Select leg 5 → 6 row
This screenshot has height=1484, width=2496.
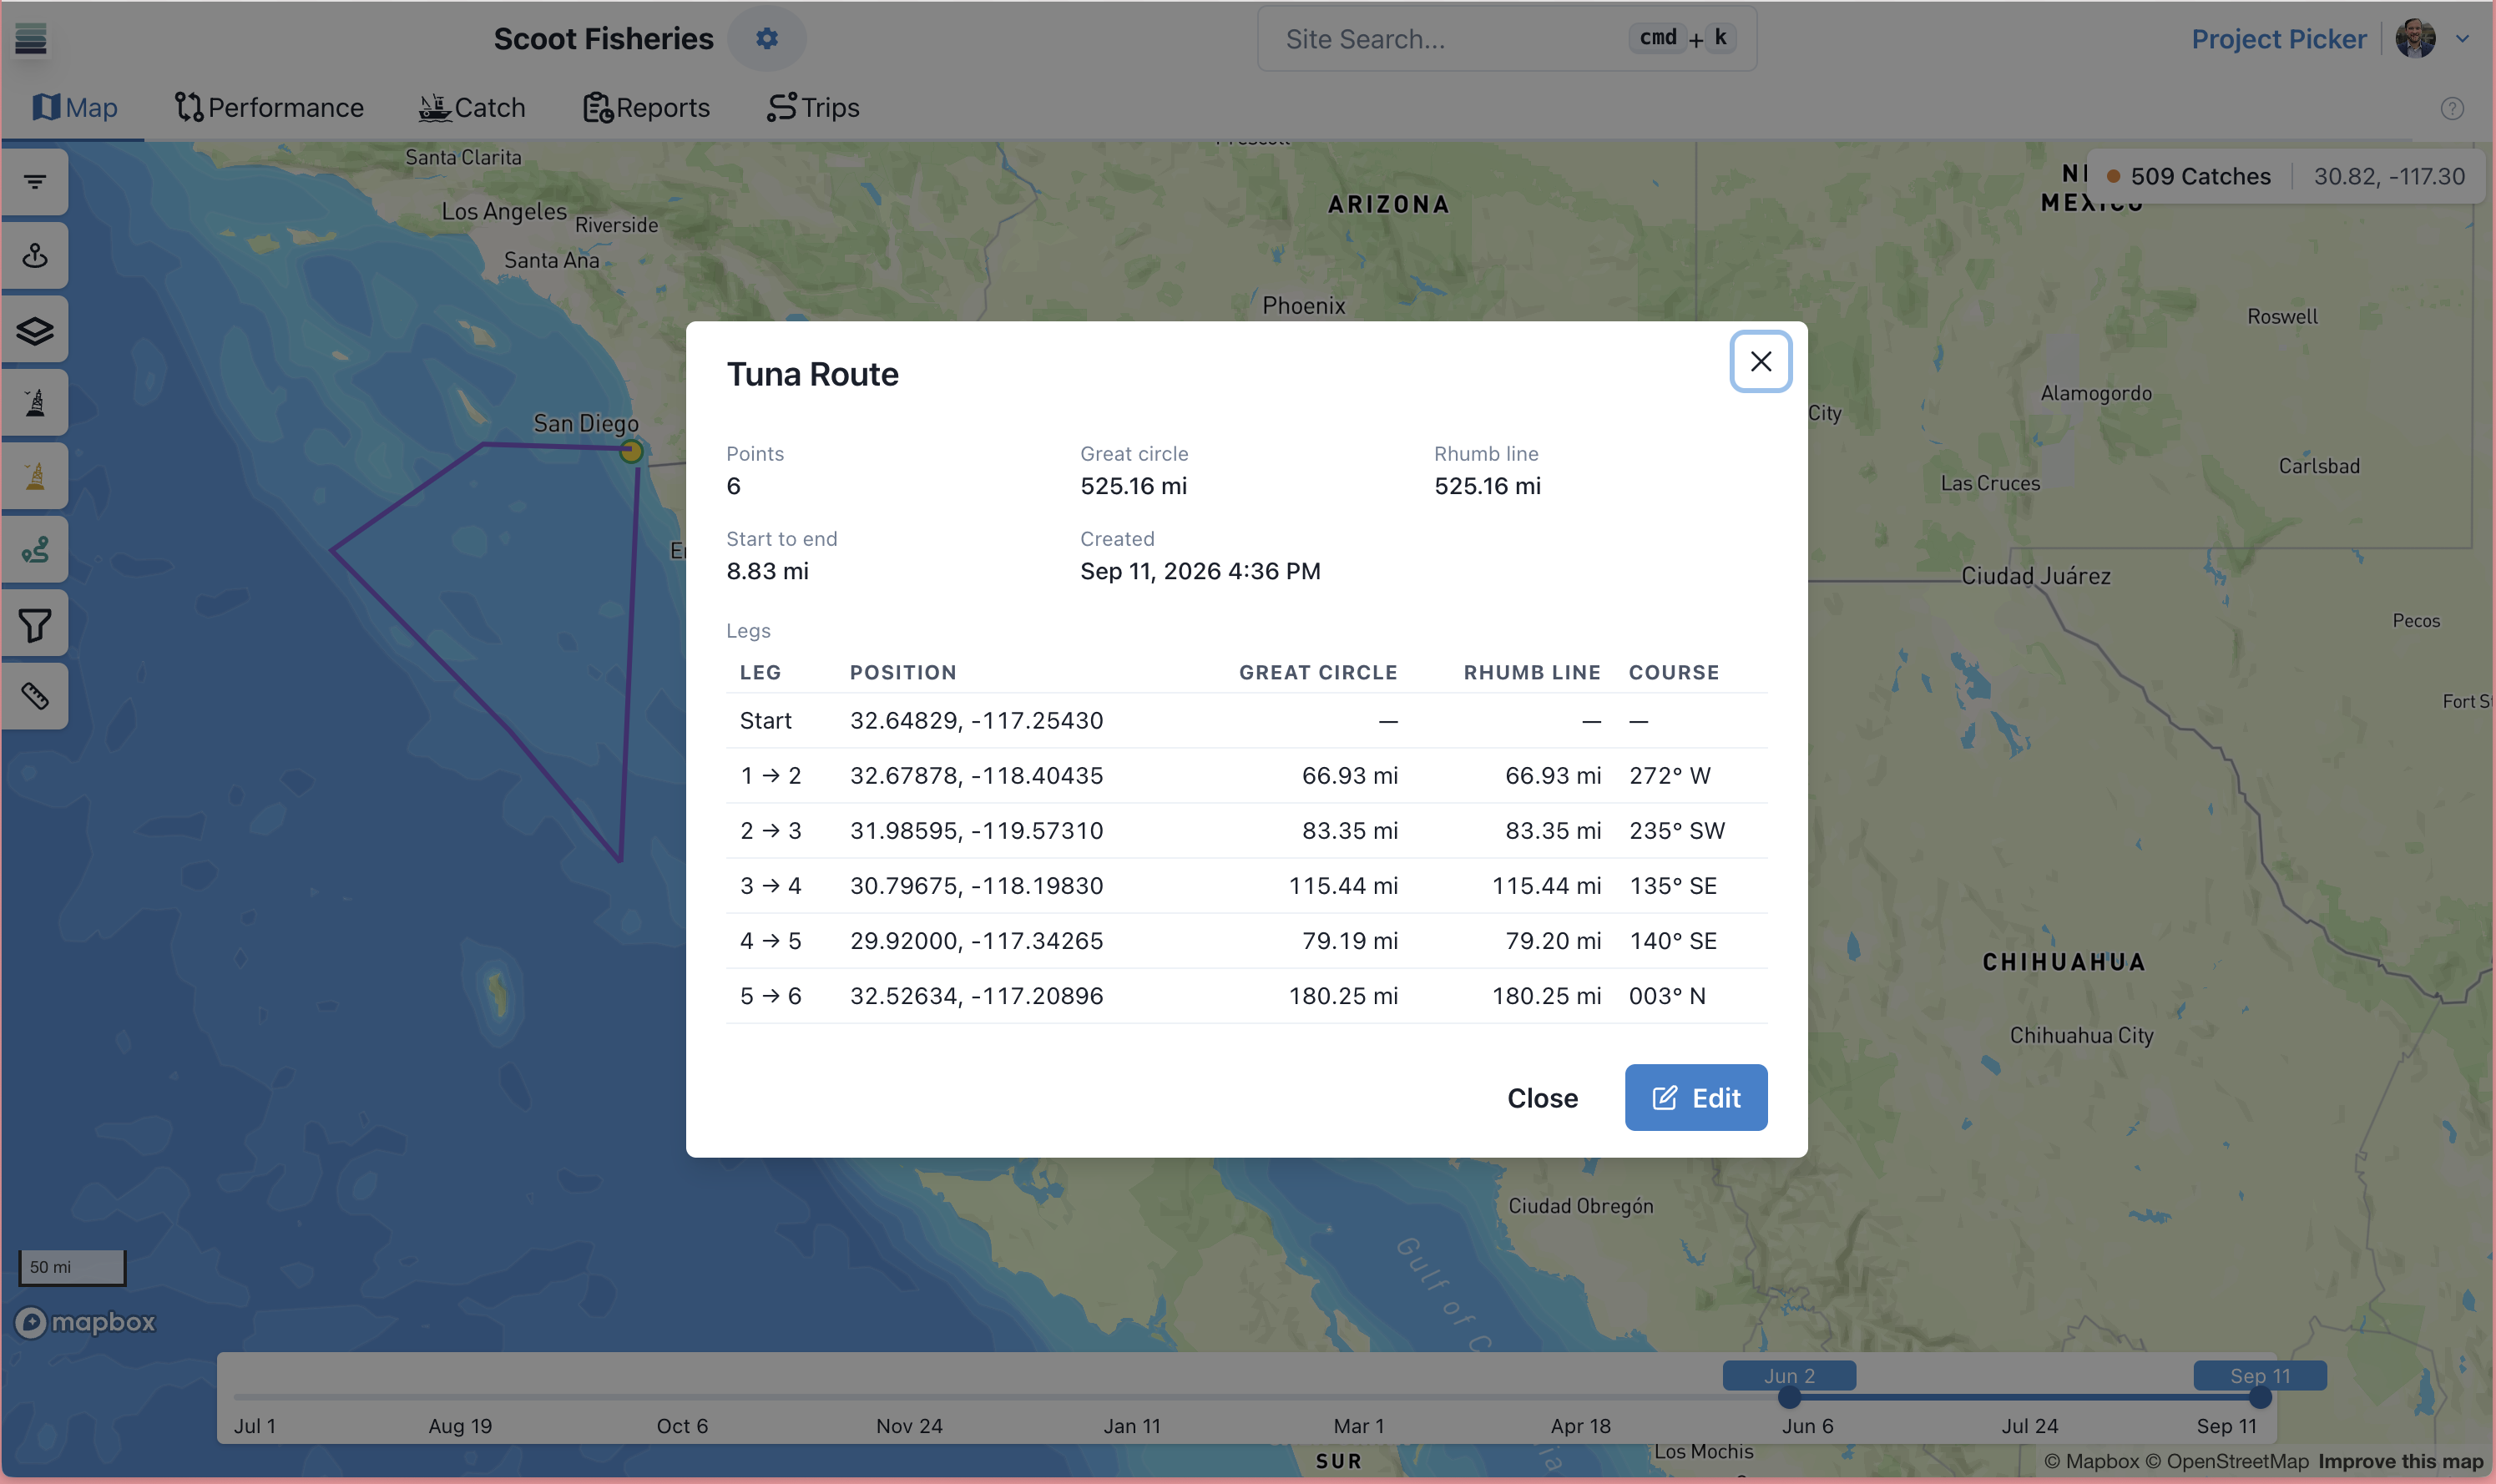(1246, 996)
